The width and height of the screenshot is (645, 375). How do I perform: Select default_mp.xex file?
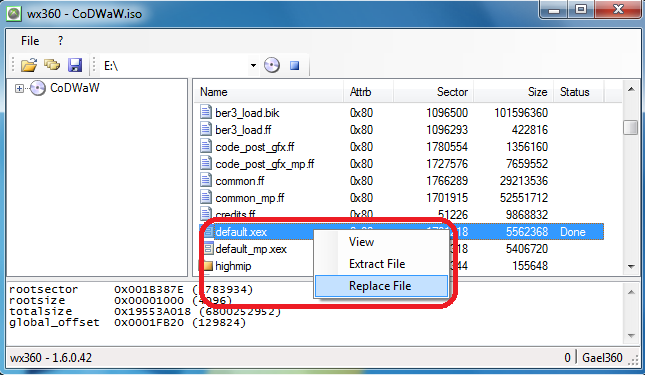[251, 249]
